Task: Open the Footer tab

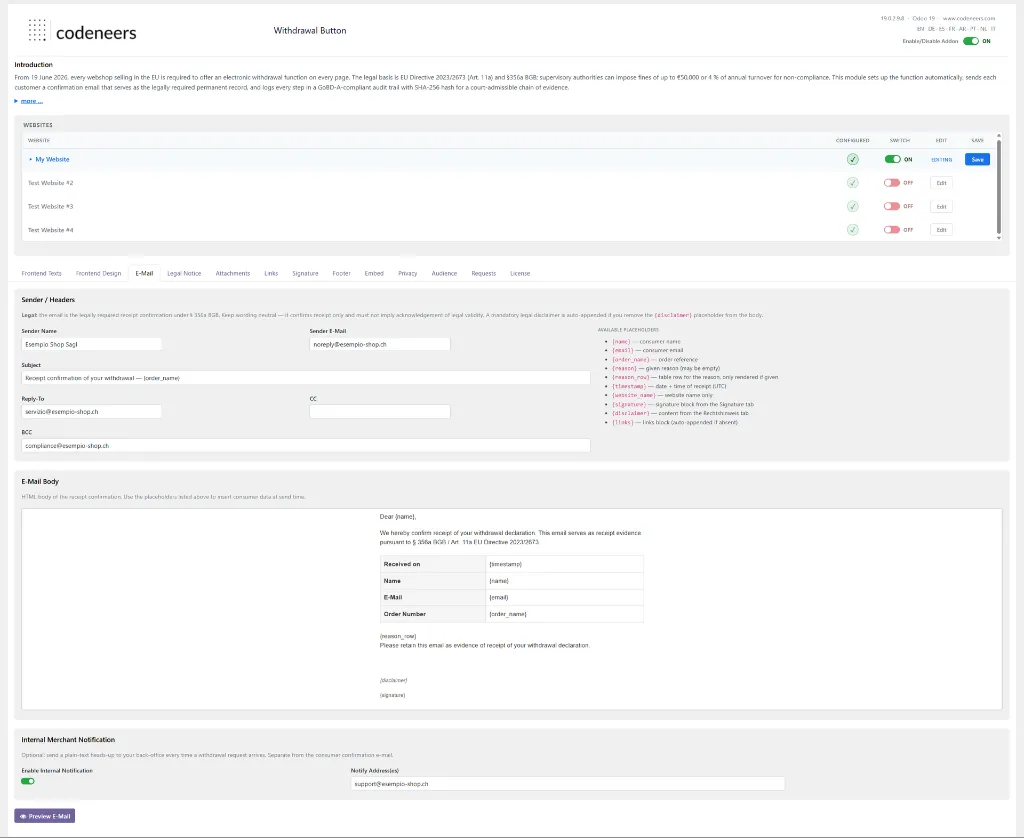Action: pos(342,274)
